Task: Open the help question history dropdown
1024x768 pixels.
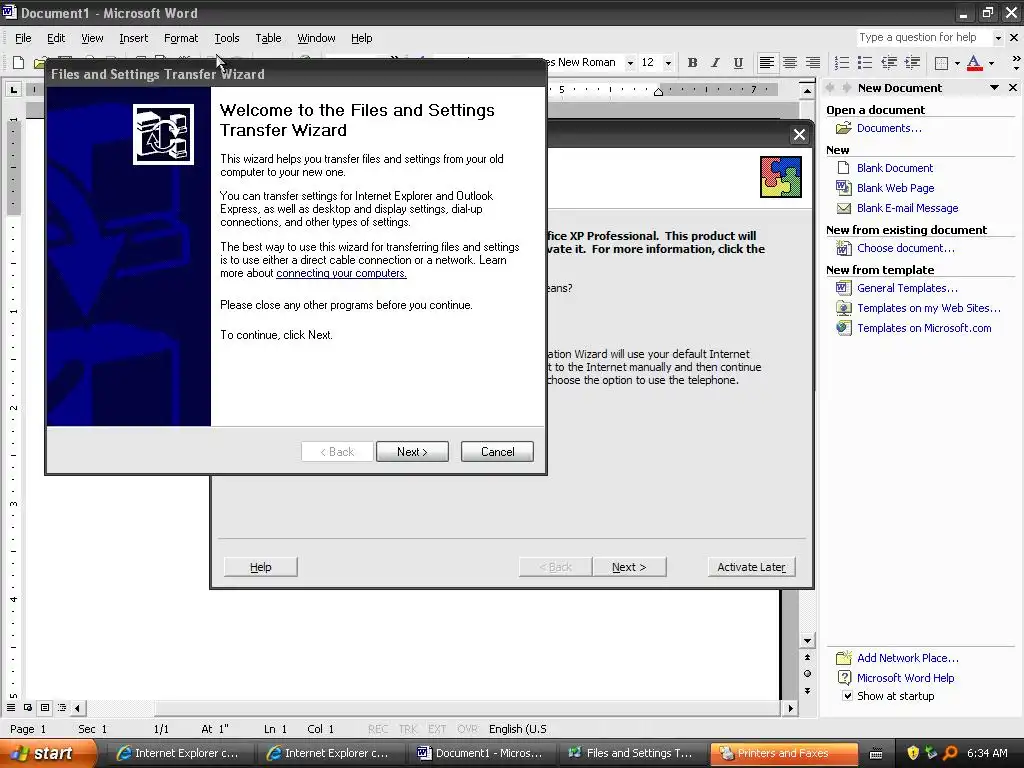Action: 997,38
